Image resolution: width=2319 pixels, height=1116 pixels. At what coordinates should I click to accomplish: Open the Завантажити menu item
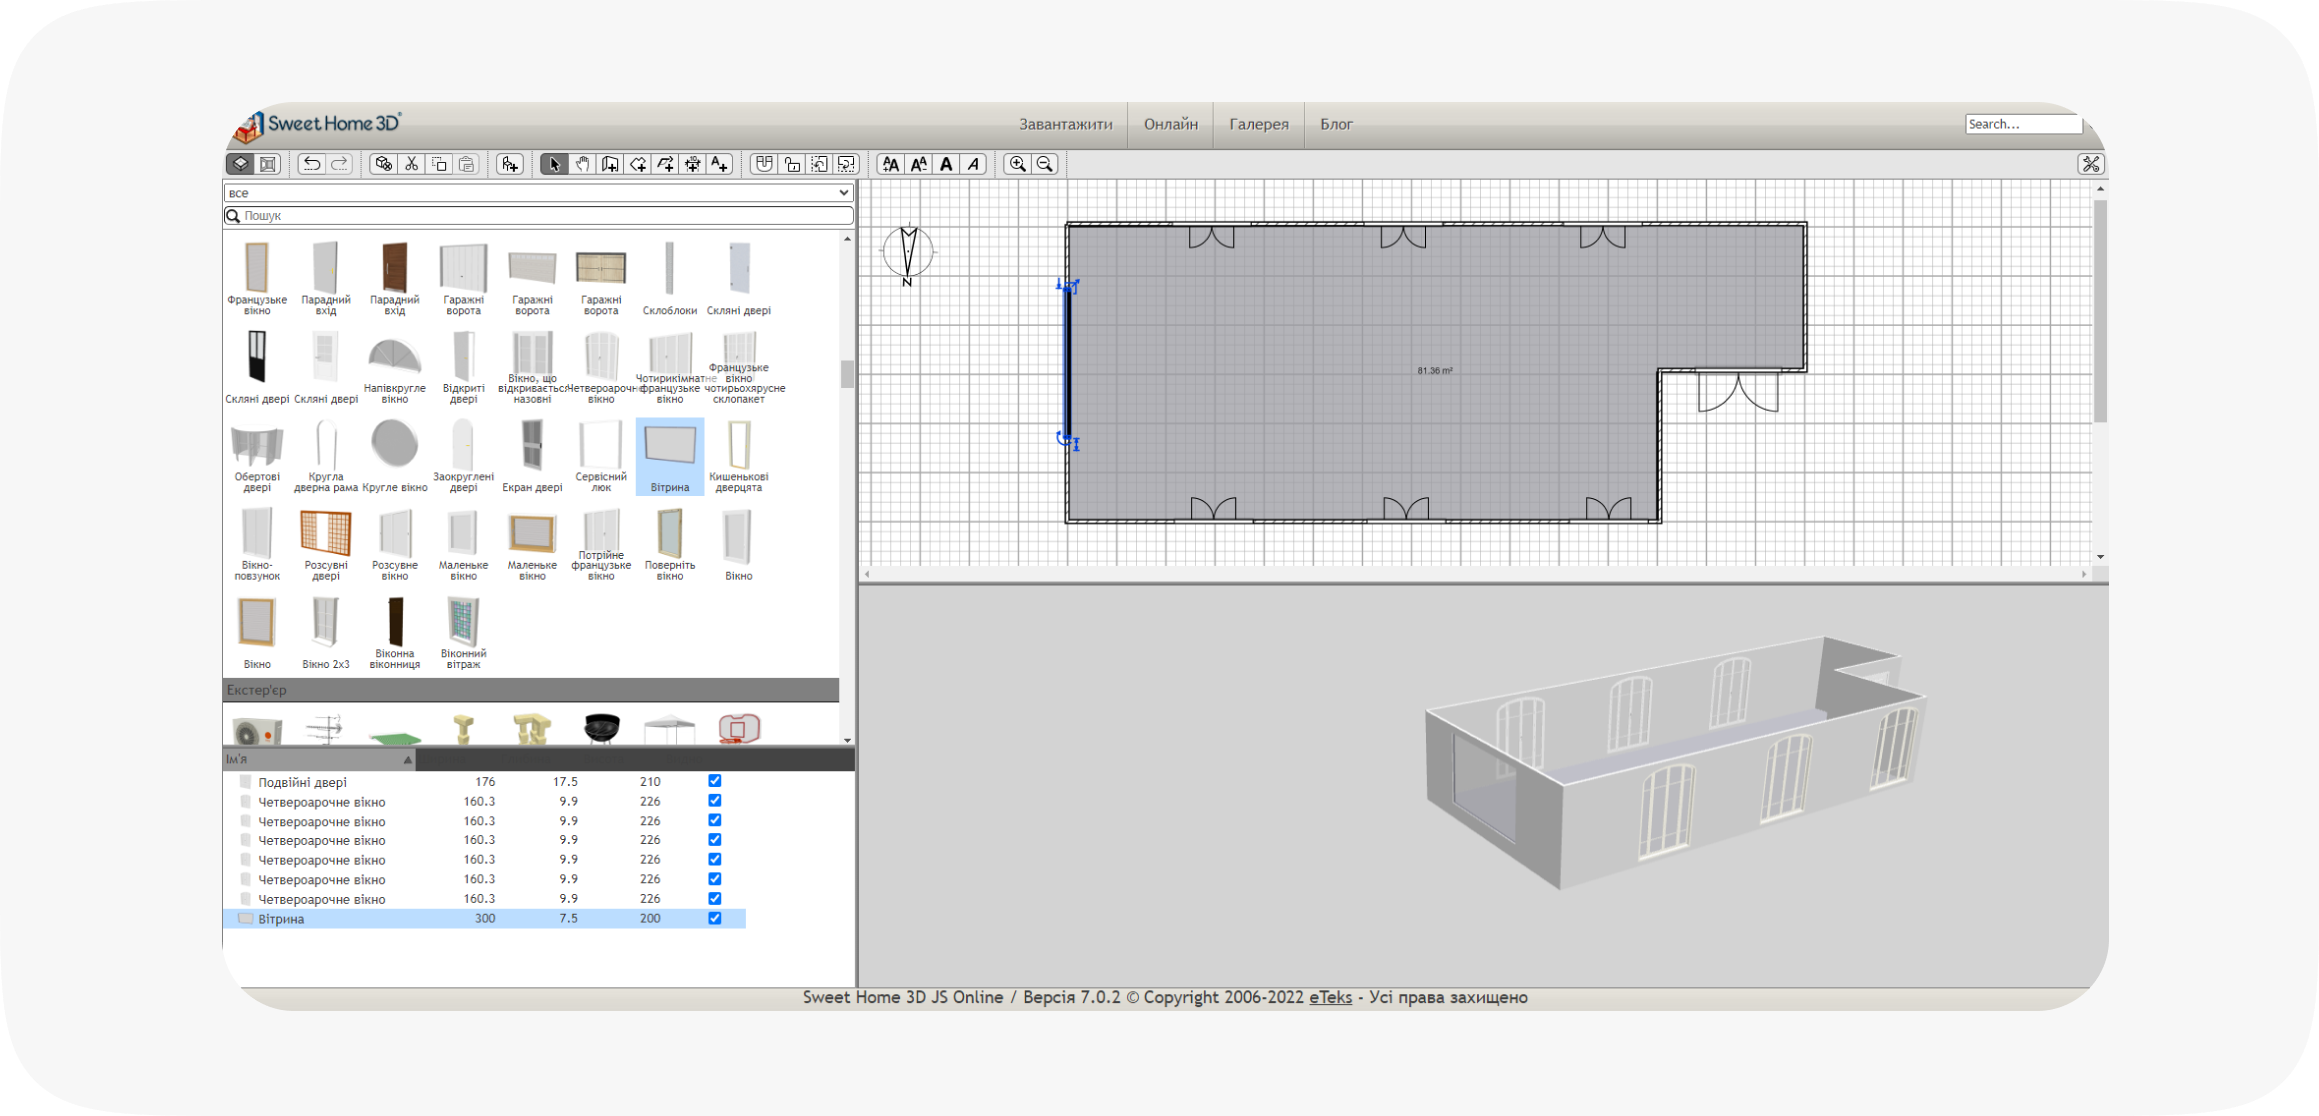[1065, 124]
